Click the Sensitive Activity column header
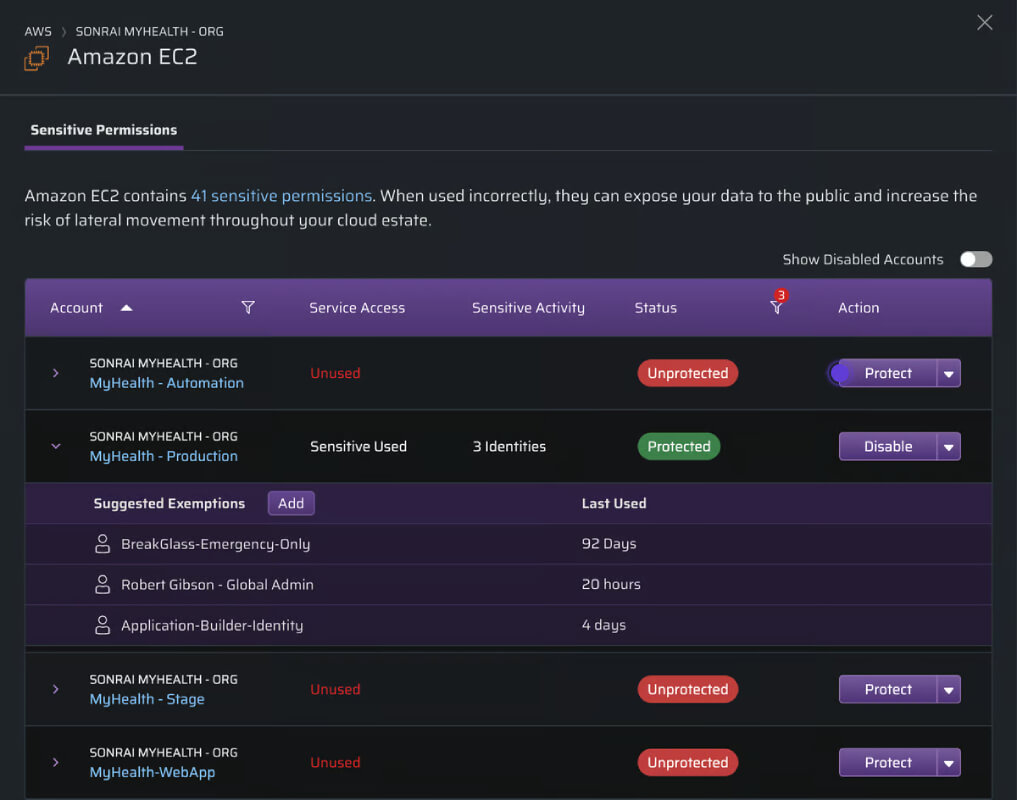1017x800 pixels. pyautogui.click(x=528, y=308)
